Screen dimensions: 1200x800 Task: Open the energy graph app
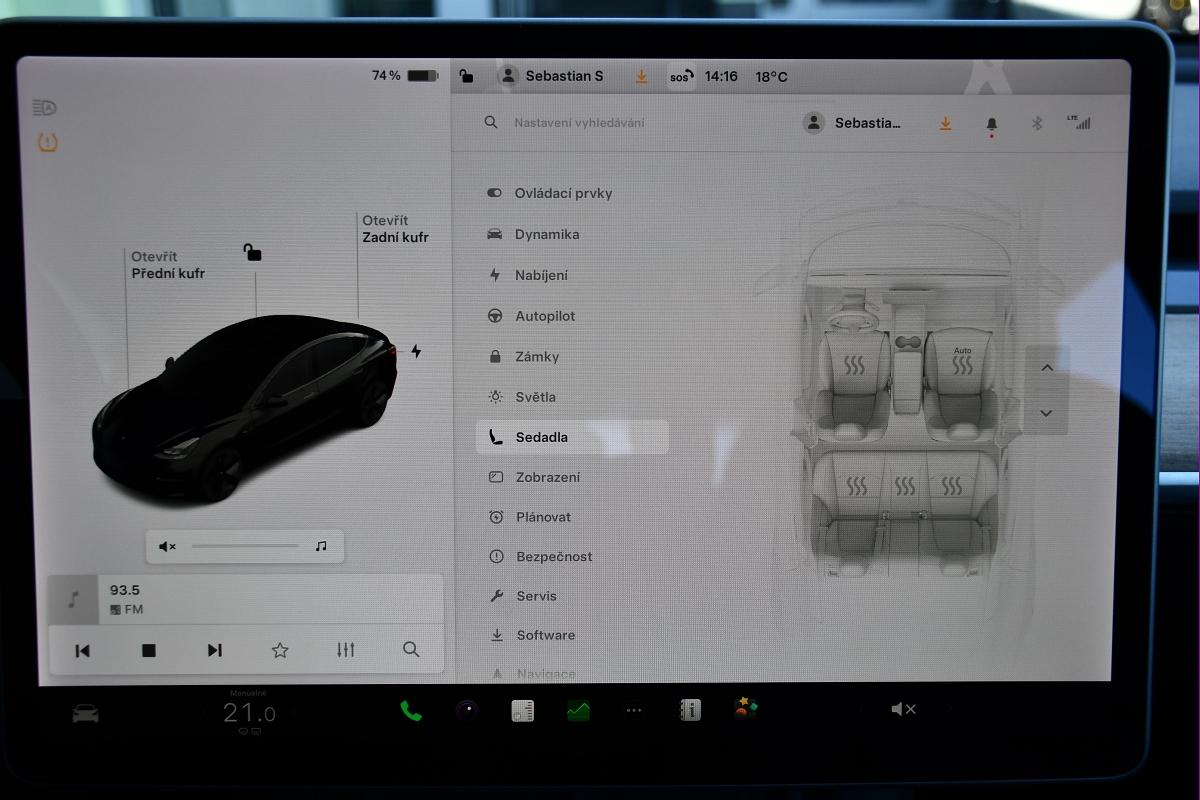coord(578,710)
